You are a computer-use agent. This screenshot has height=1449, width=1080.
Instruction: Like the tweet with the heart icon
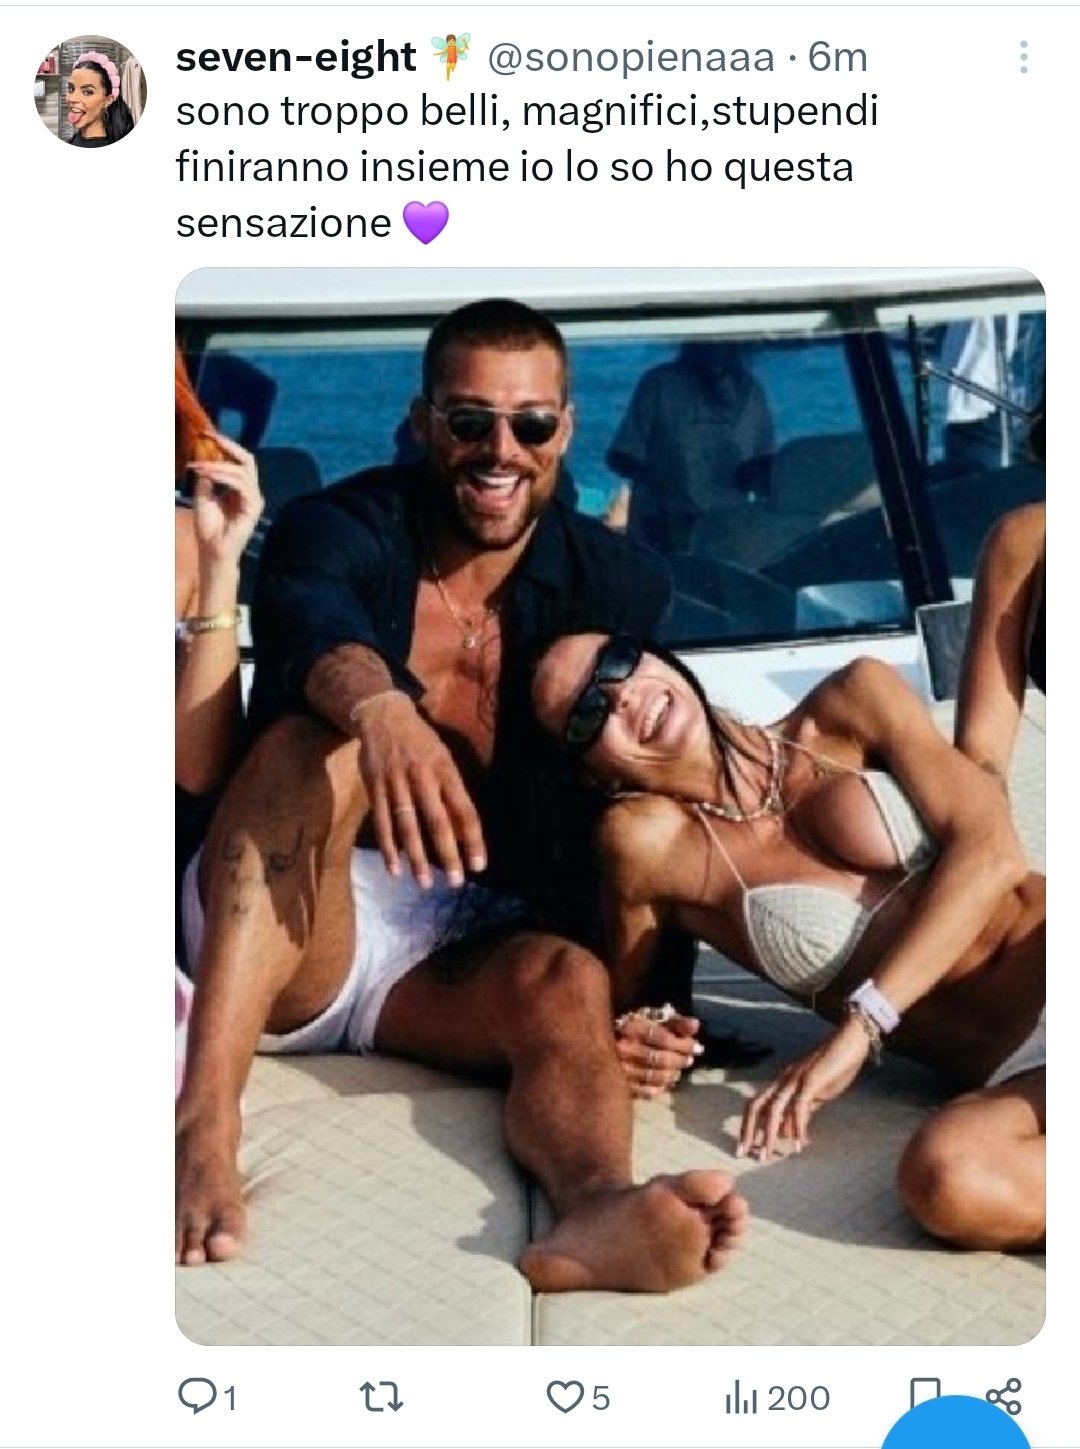click(x=564, y=1396)
